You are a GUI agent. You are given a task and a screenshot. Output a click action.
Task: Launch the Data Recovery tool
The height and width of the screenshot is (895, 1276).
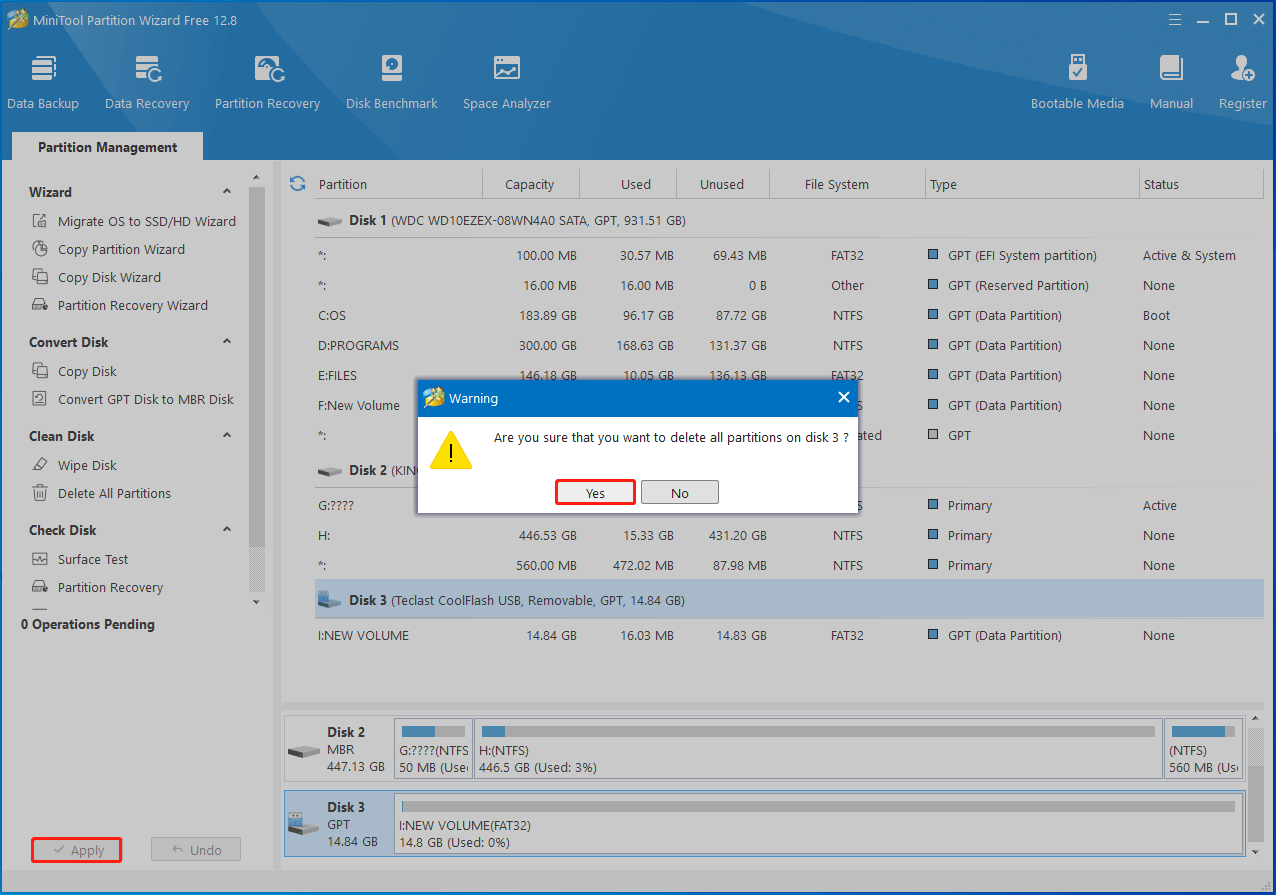147,83
